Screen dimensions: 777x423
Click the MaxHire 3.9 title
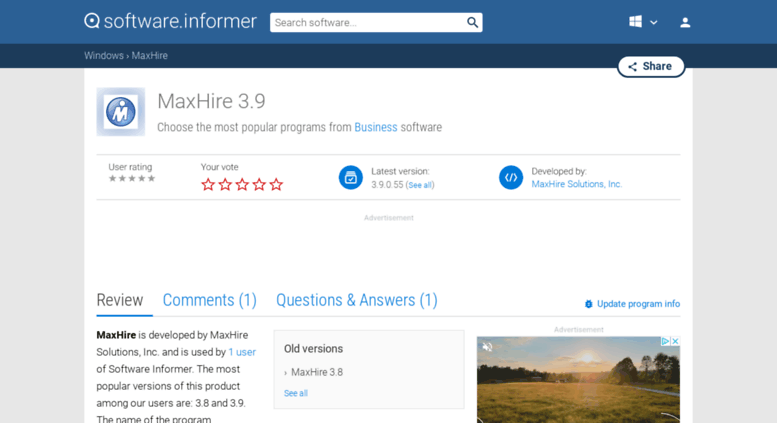(x=212, y=102)
